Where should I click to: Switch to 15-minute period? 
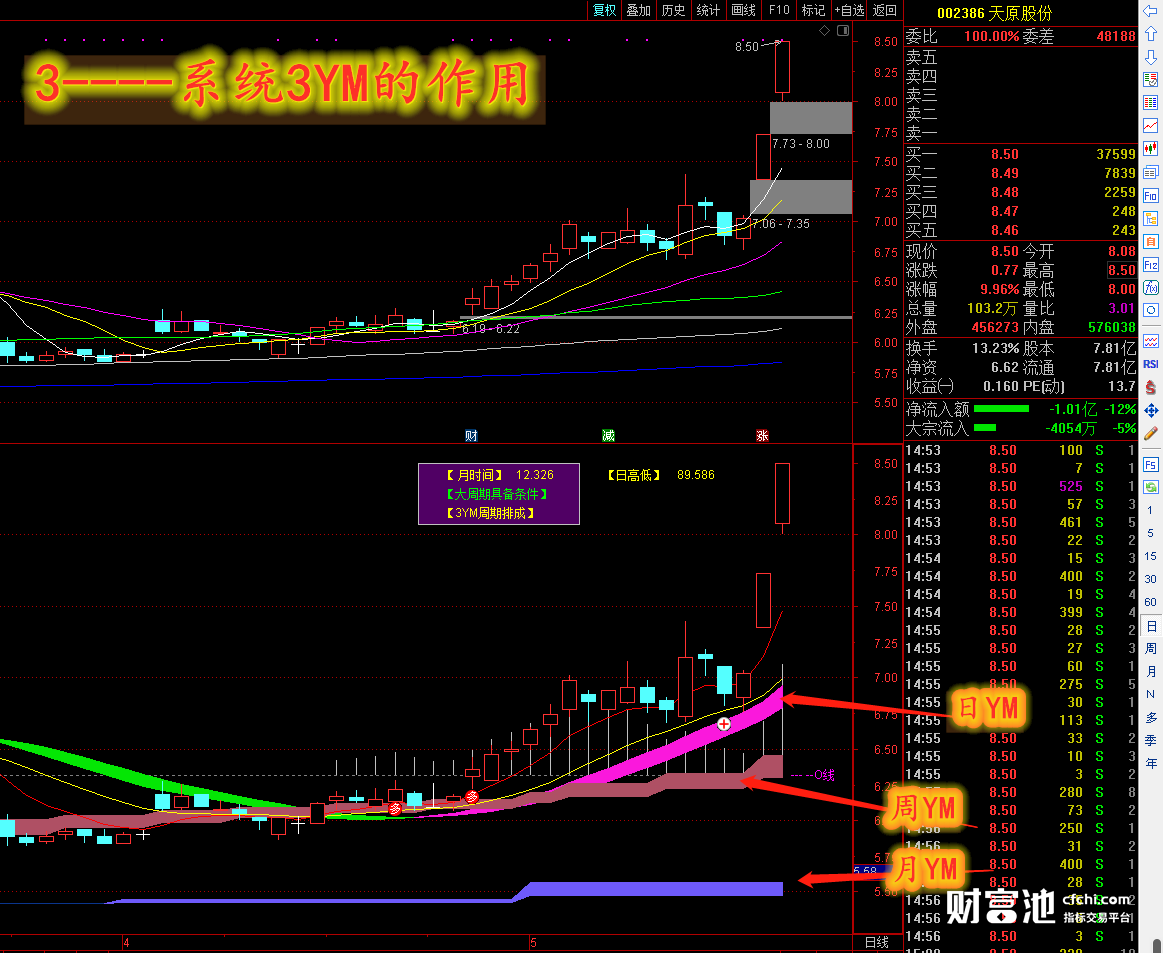1150,556
